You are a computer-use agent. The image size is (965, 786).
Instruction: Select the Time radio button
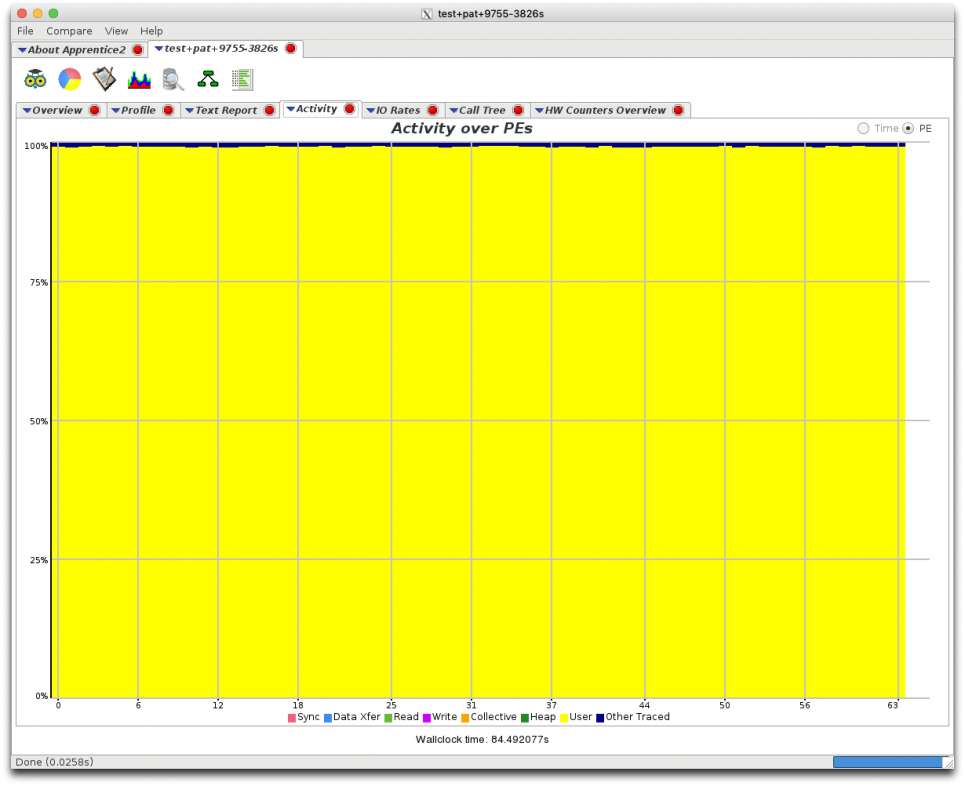pos(863,128)
